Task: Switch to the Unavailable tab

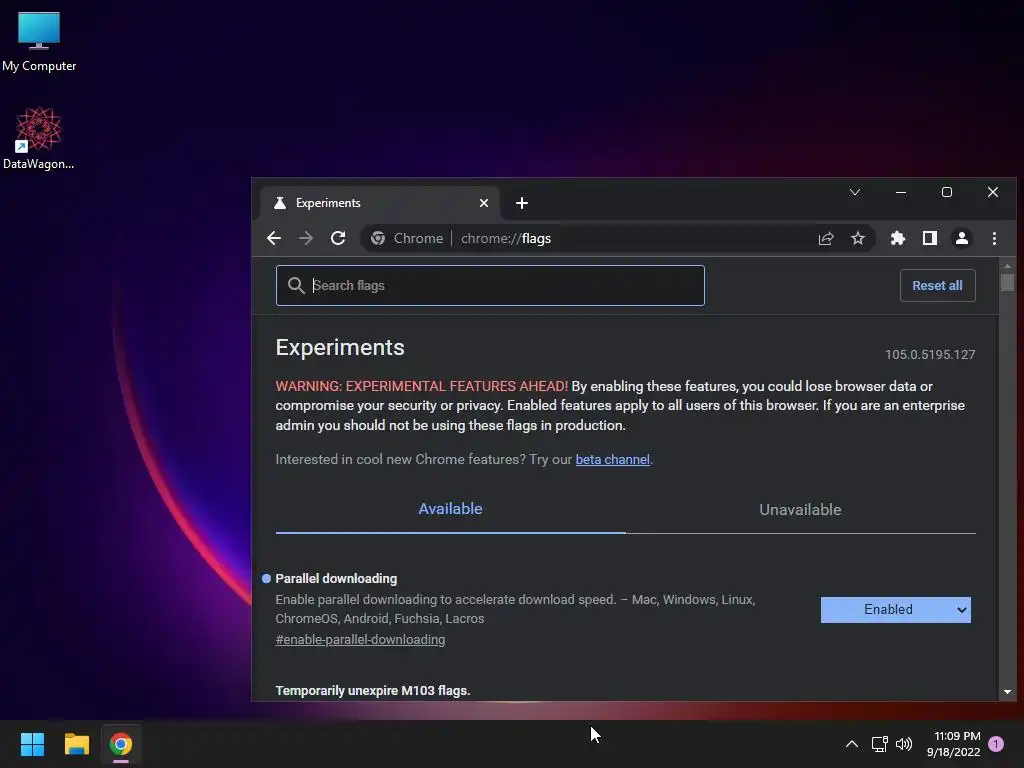Action: (800, 509)
